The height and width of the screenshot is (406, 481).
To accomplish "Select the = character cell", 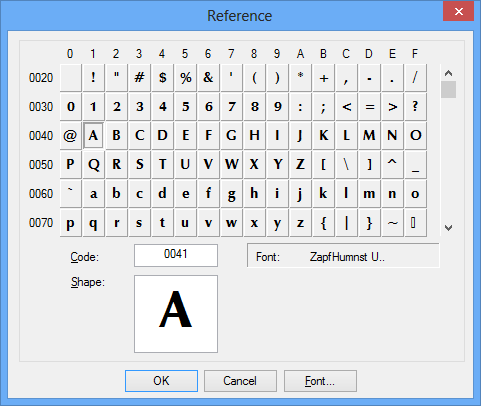I will click(369, 107).
